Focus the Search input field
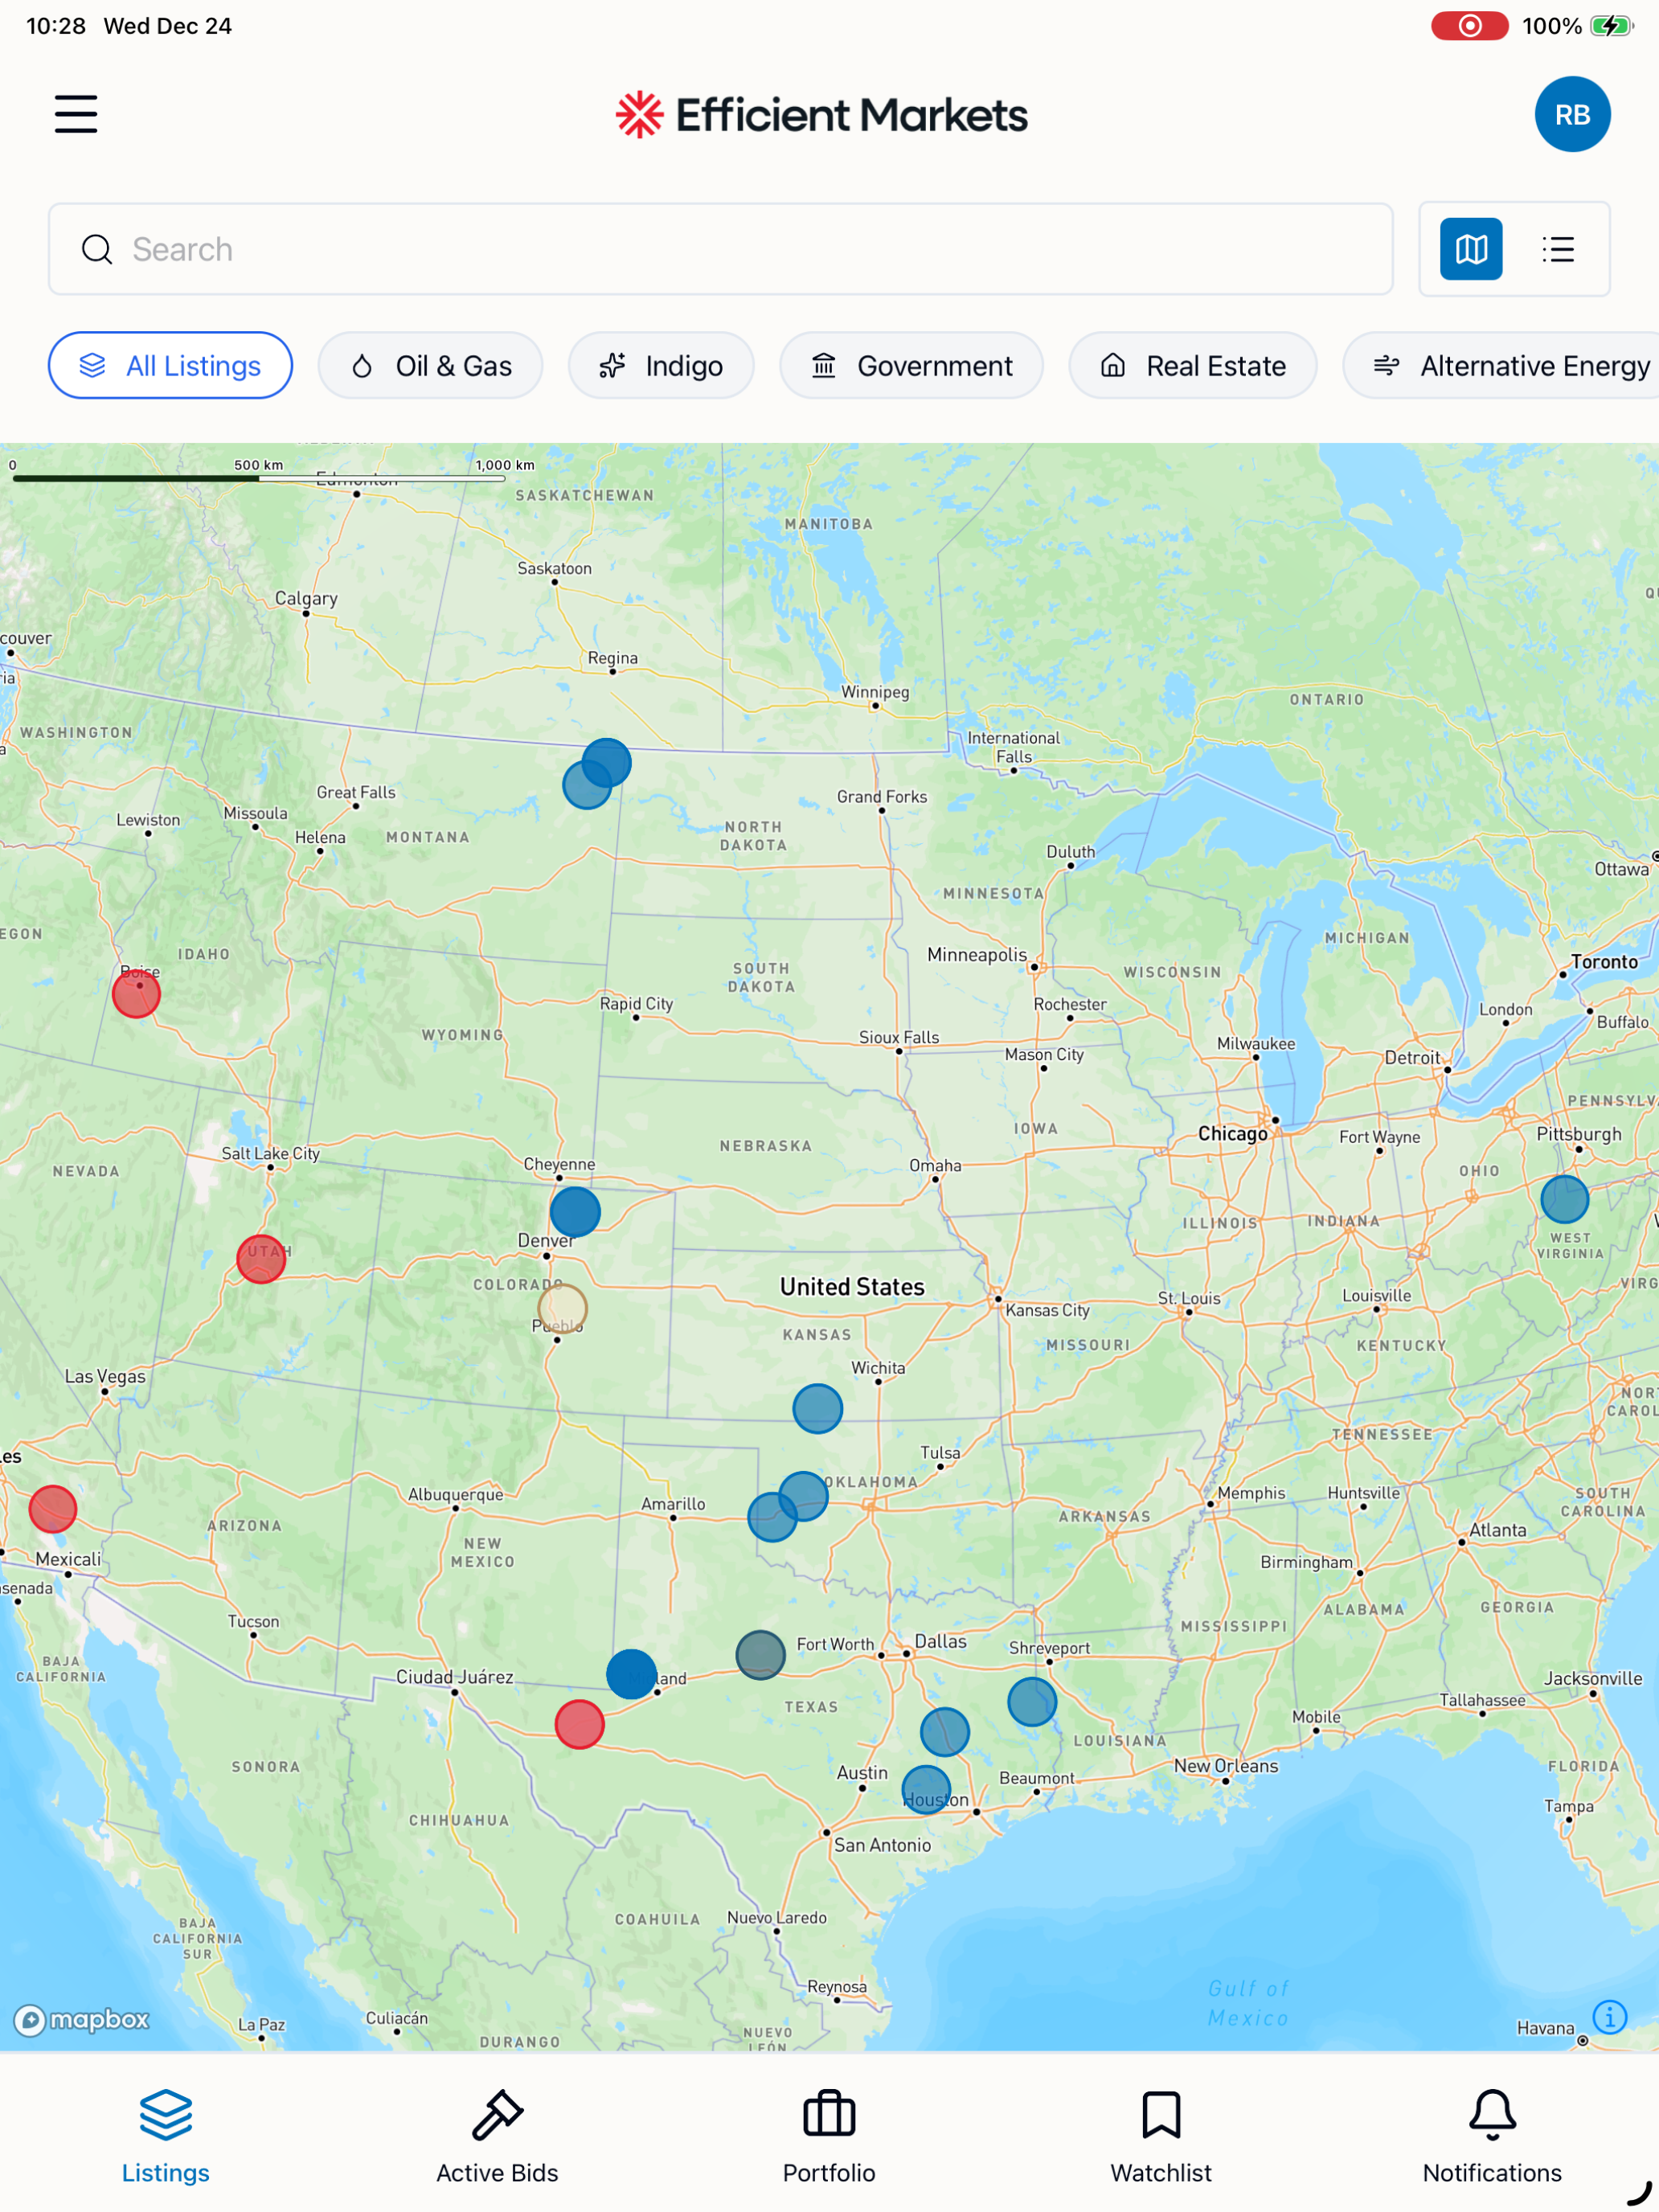Screen dimensions: 1659x2212 (720, 249)
